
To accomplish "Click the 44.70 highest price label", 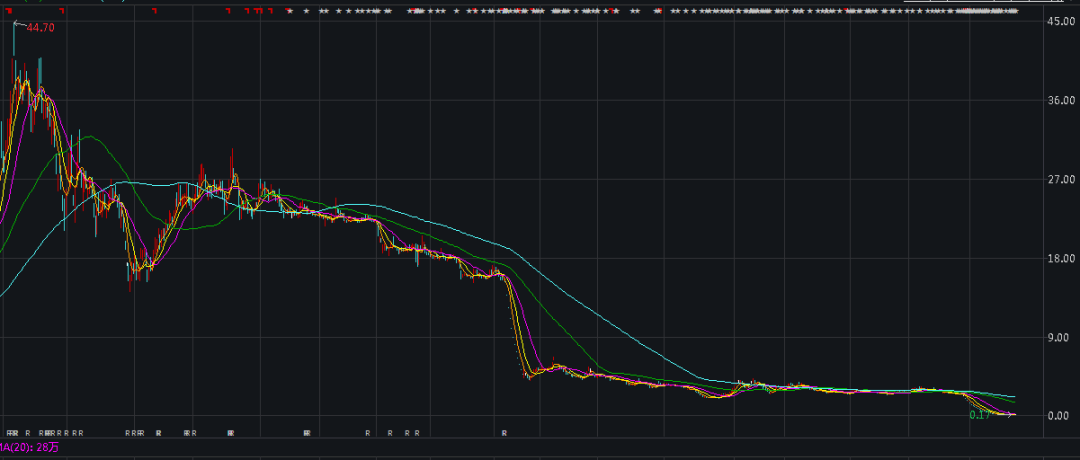I will tap(41, 27).
